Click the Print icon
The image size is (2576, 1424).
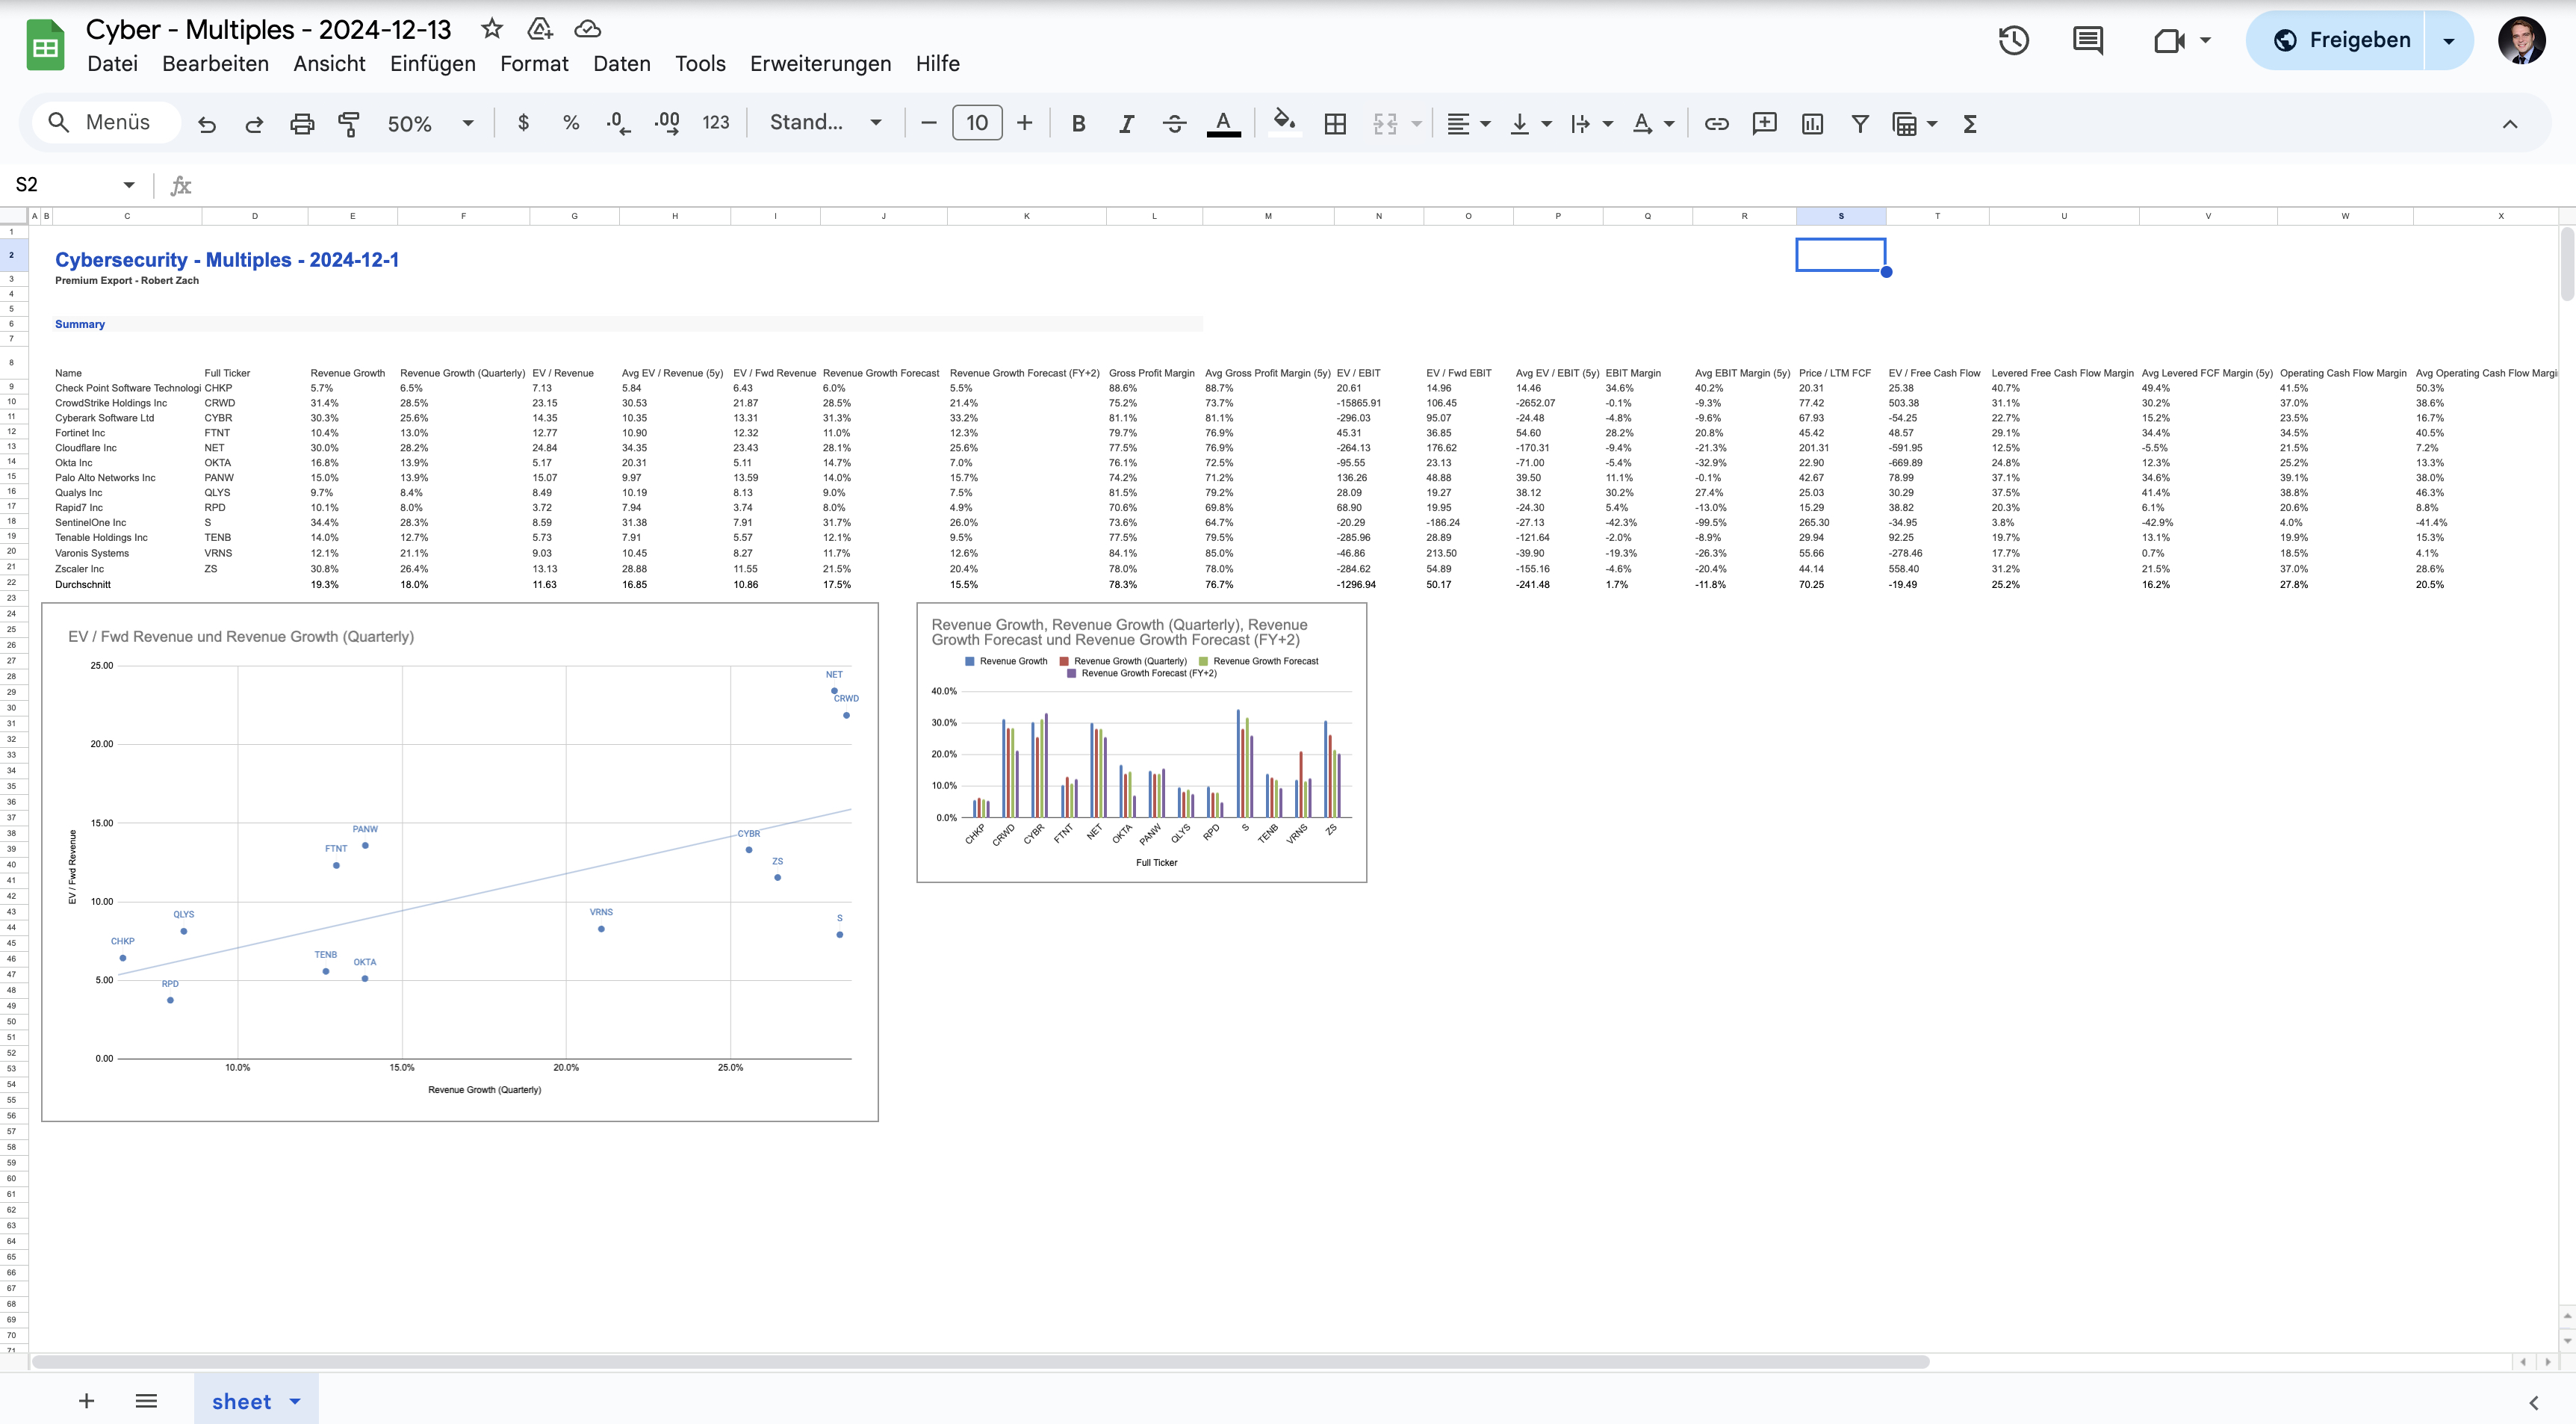tap(302, 124)
